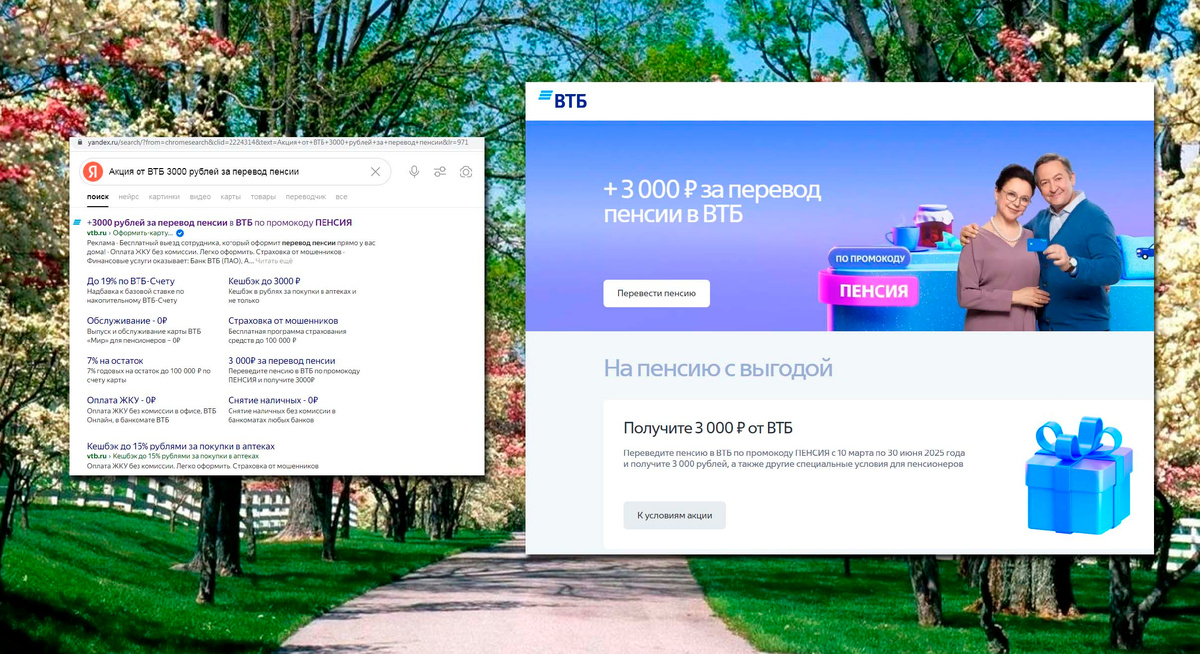The image size is (1200, 654).
Task: Click the red Yandex logo icon
Action: tap(94, 171)
